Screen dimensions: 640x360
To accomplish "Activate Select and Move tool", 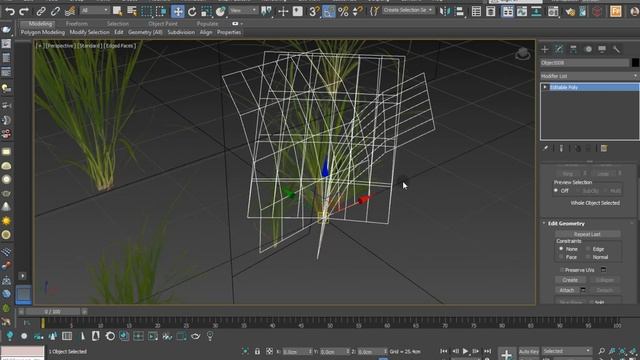I will 178,11.
